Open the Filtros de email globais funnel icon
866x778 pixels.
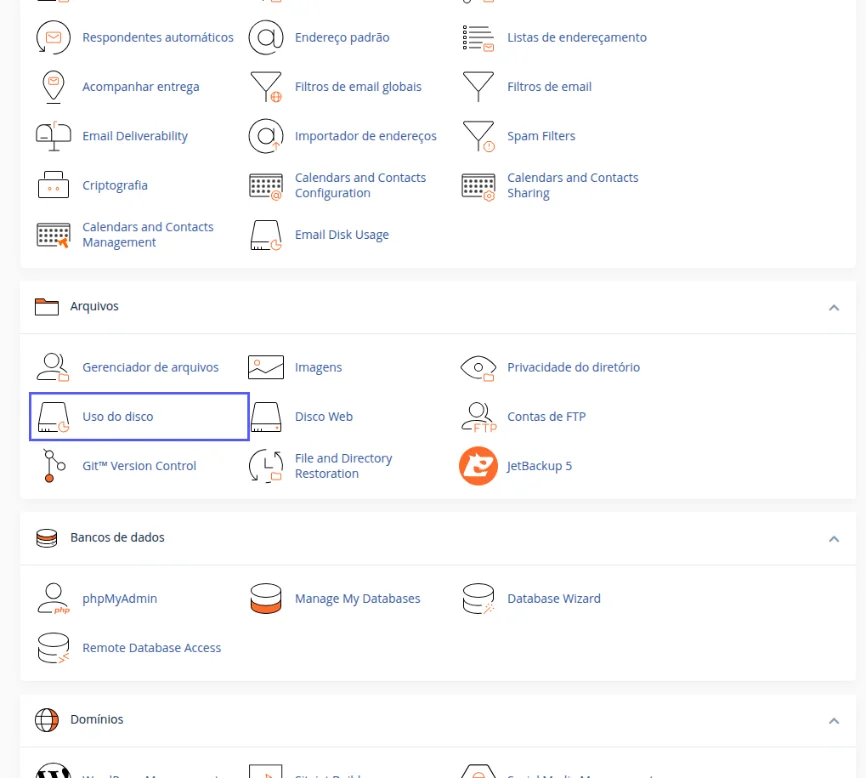266,87
